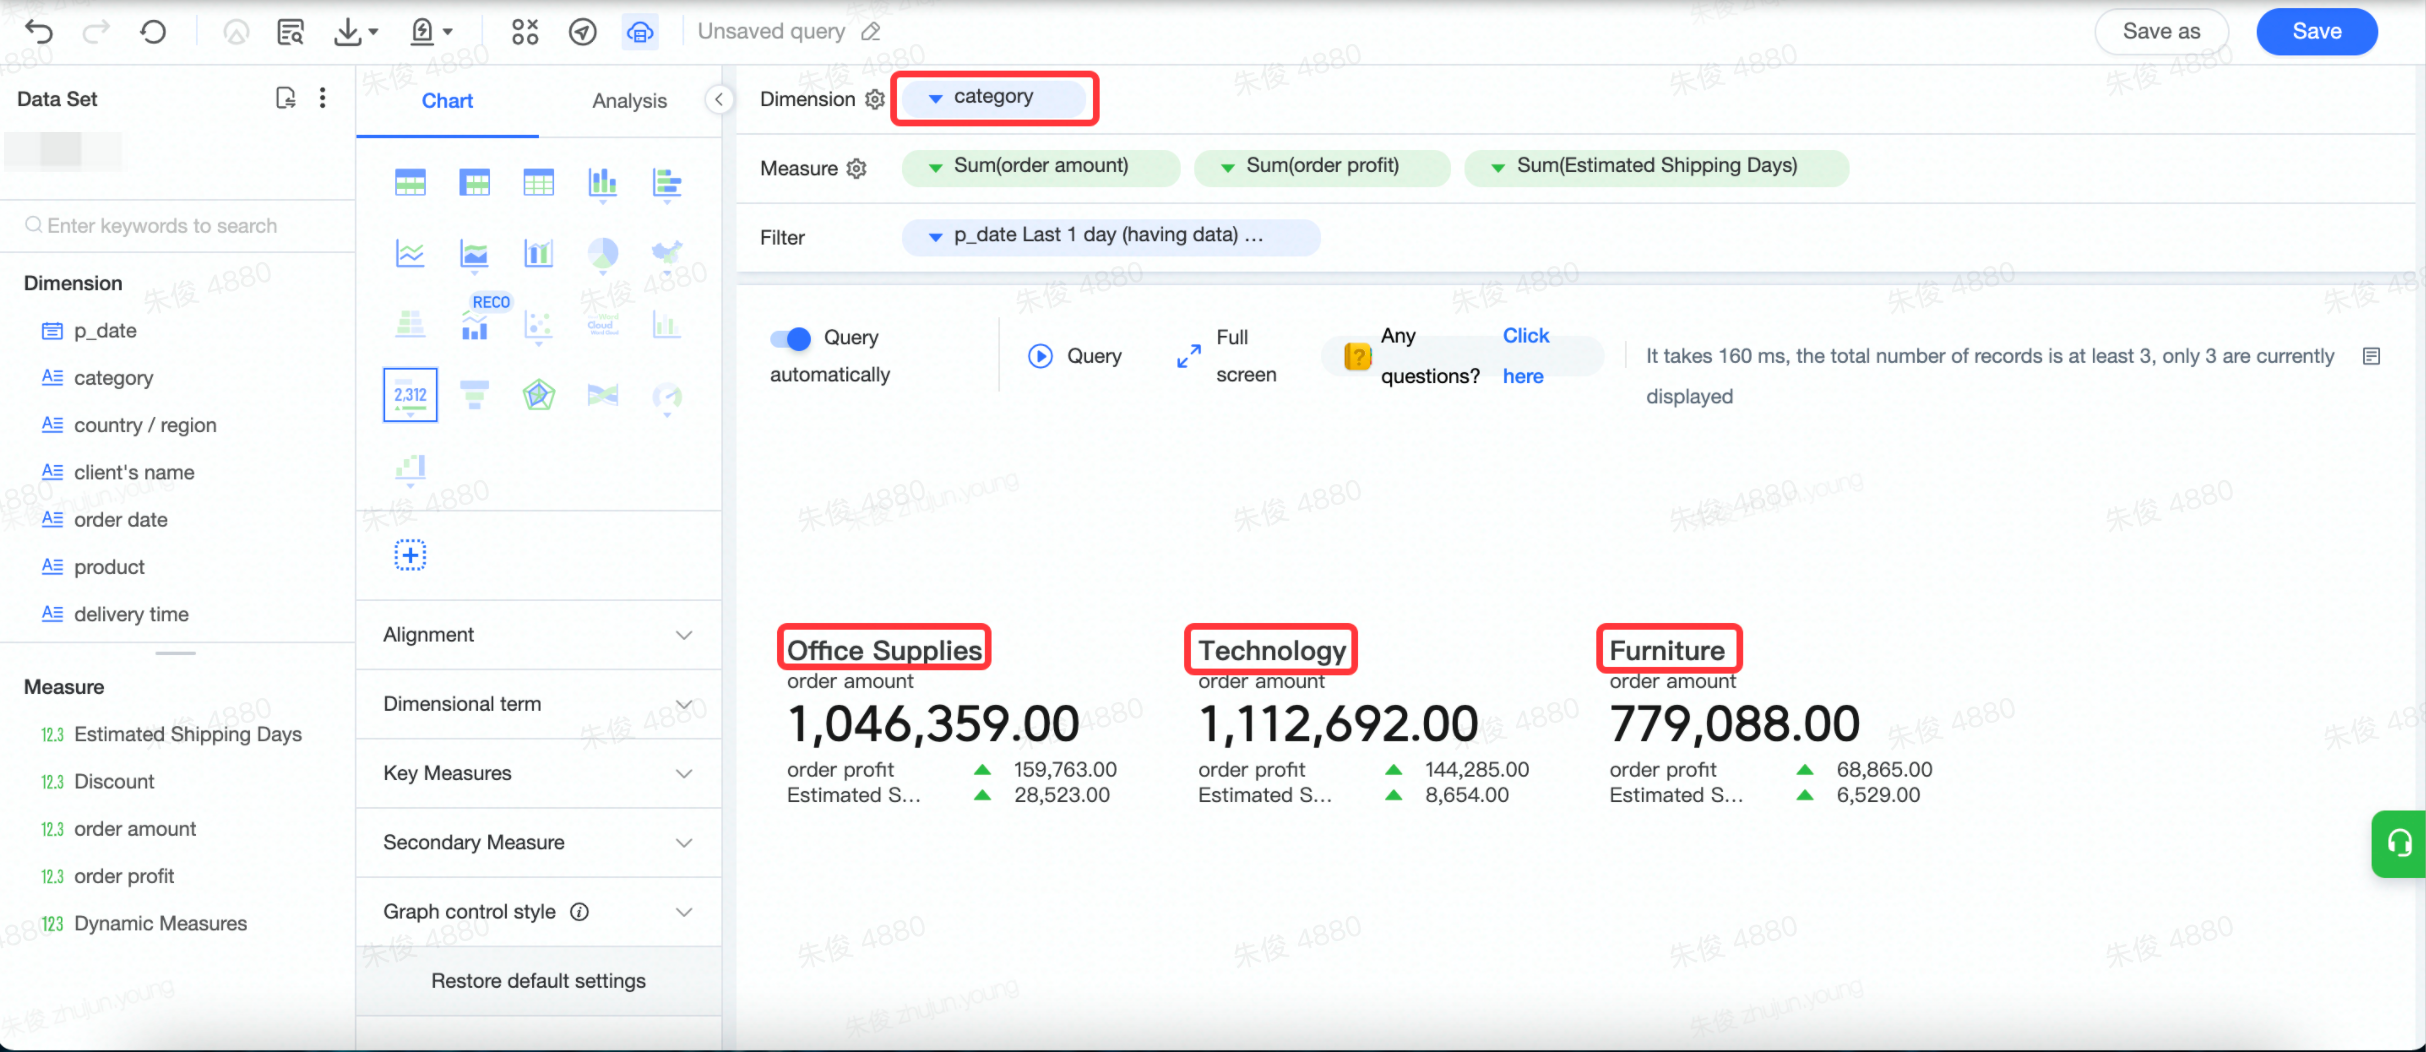Click the compass navigation icon
2426x1052 pixels.
pos(582,32)
